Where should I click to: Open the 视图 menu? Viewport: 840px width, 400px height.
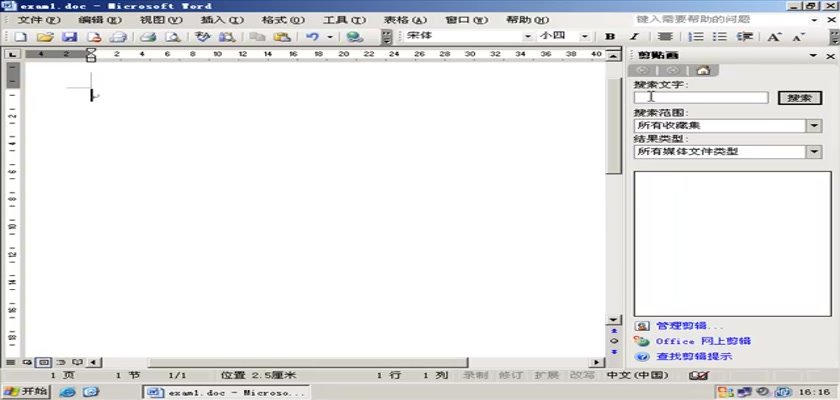[161, 20]
